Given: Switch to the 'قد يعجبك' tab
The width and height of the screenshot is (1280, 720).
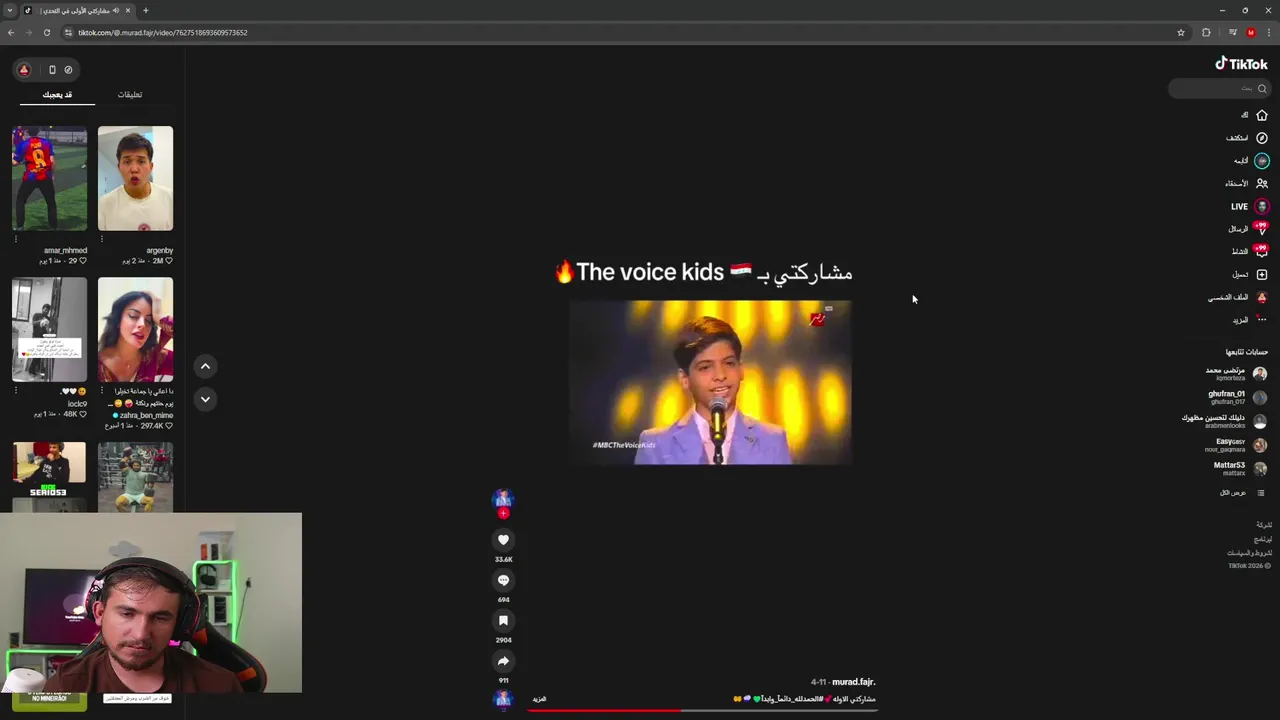Looking at the screenshot, I should click(x=57, y=95).
